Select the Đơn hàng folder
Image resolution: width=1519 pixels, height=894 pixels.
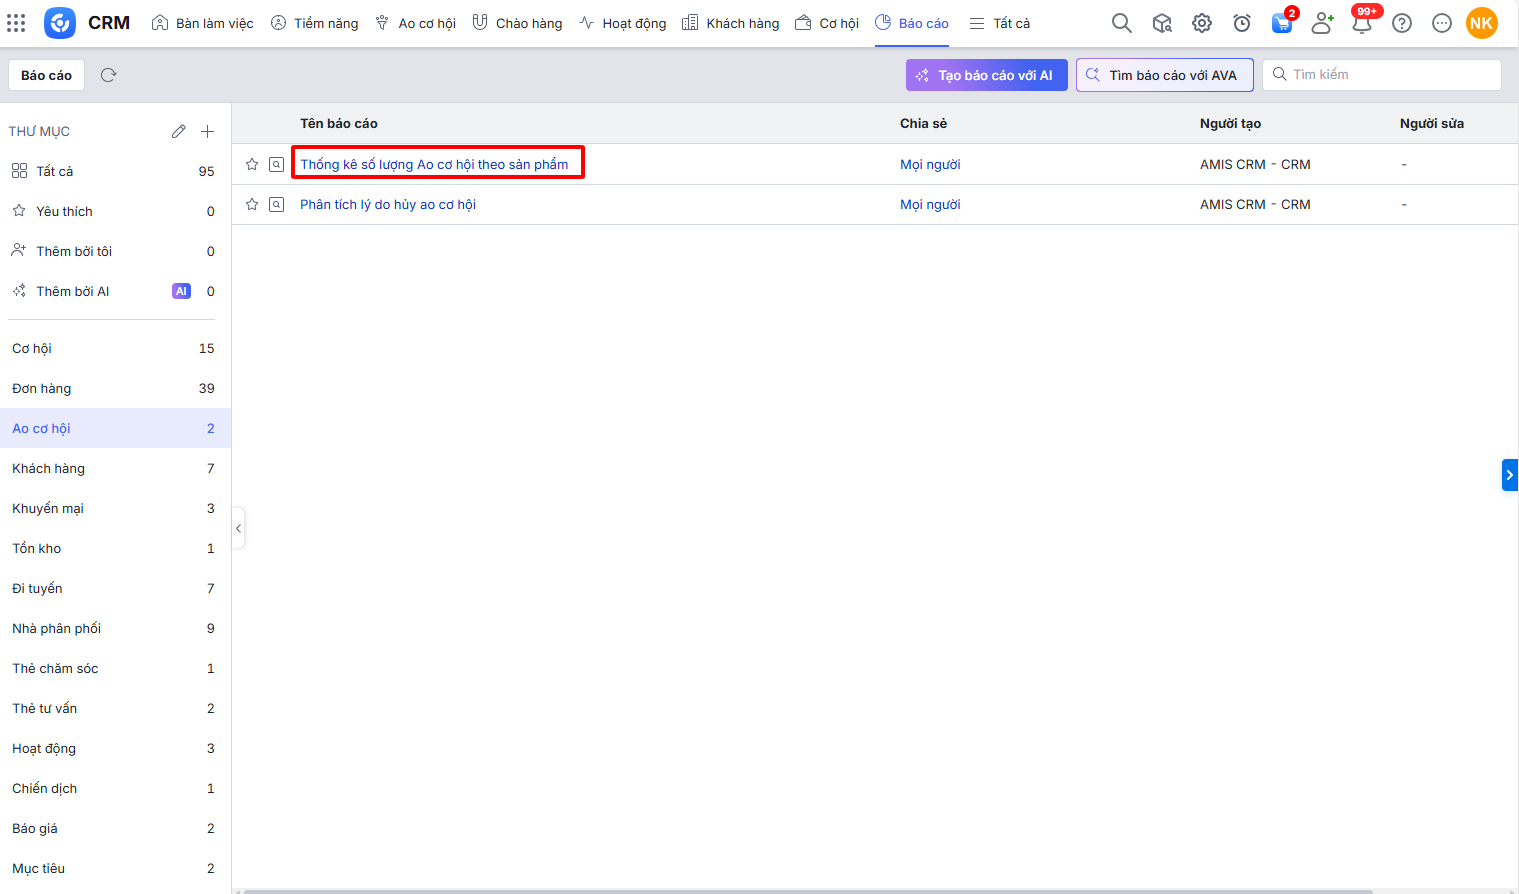pyautogui.click(x=42, y=388)
